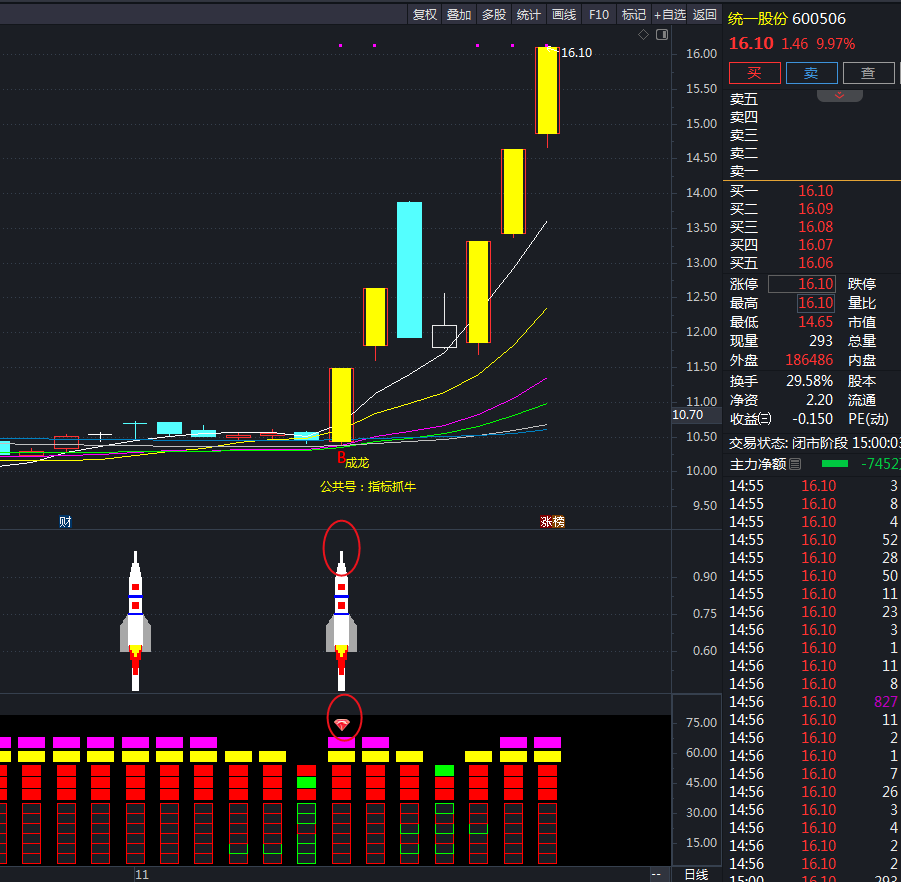The width and height of the screenshot is (901, 882).
Task: Select the 多股 multi-stock view
Action: coord(494,14)
